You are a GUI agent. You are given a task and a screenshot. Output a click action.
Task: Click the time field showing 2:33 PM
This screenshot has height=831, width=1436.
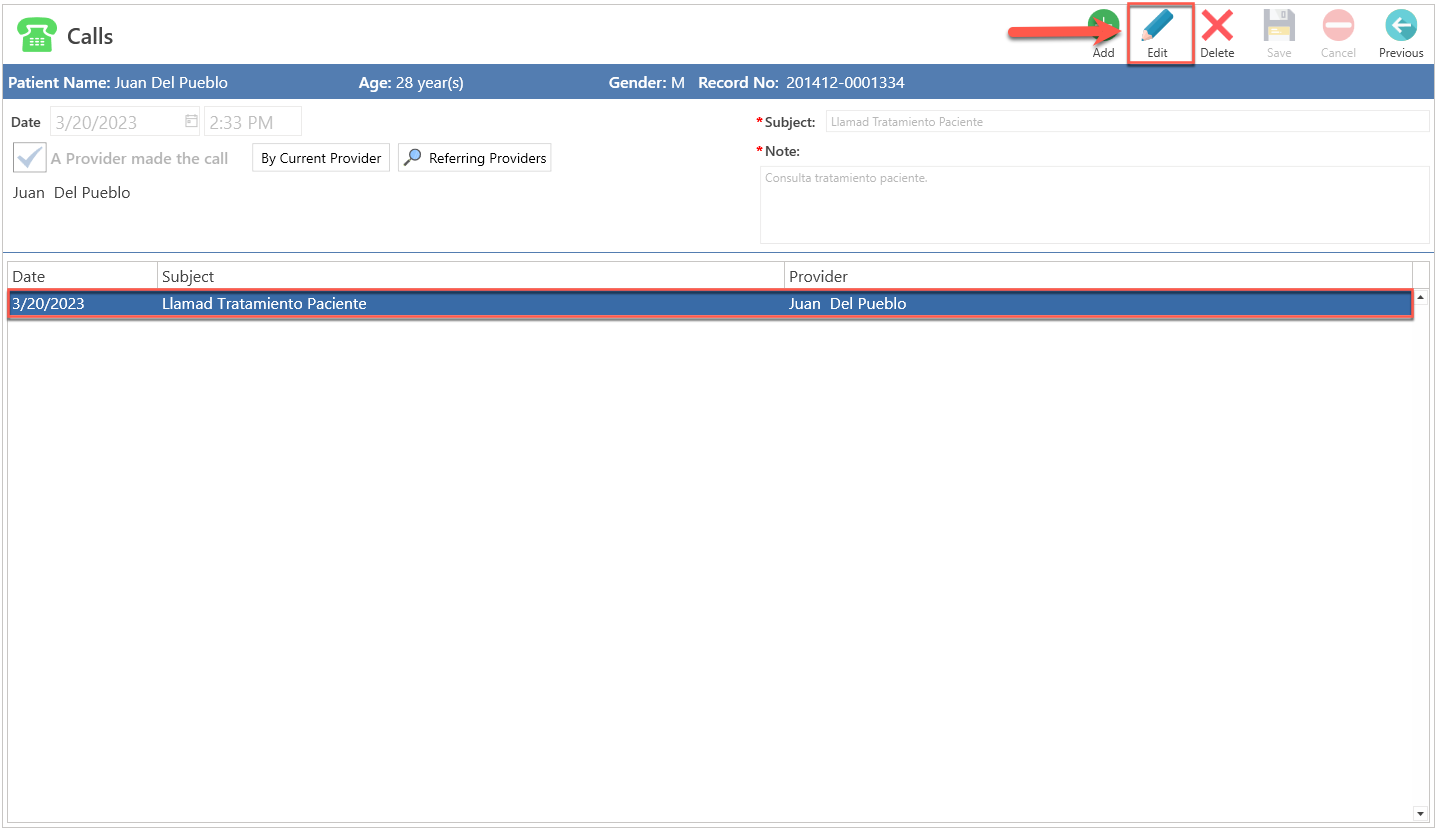pos(253,122)
